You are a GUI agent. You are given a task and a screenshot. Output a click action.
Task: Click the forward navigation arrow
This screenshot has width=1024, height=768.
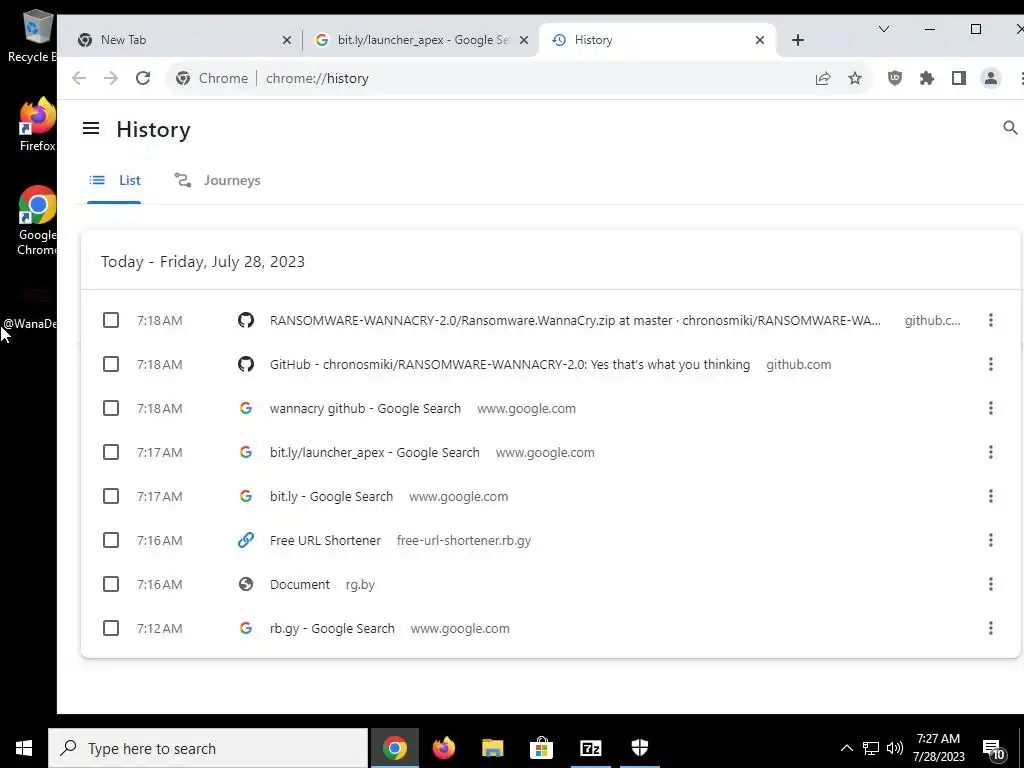click(x=111, y=78)
